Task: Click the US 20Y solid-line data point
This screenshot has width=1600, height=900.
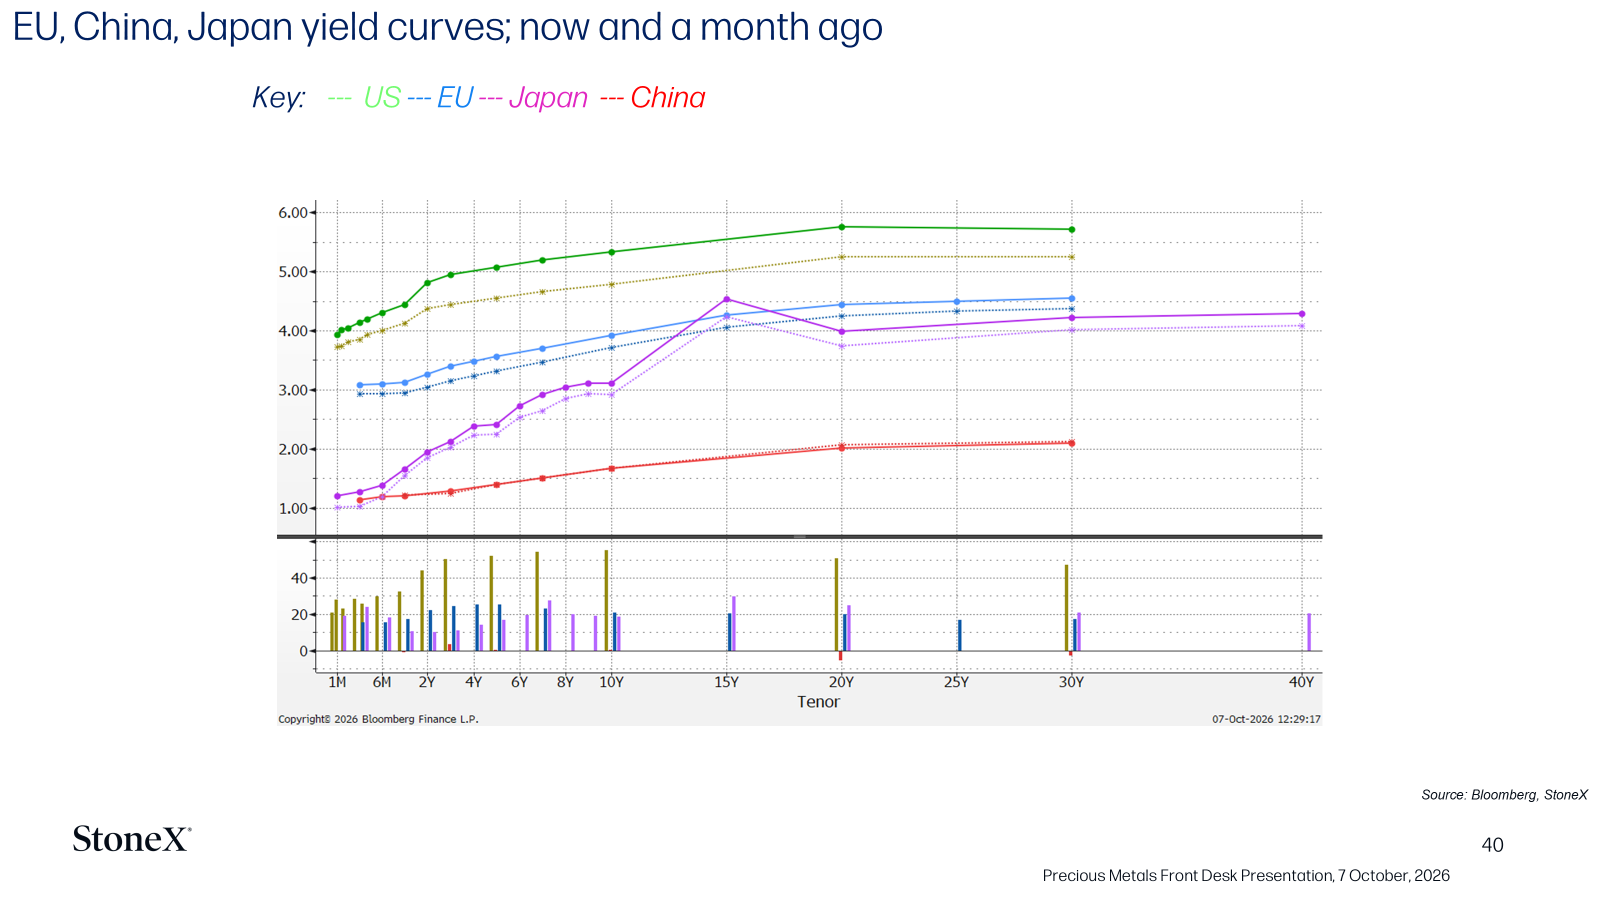Action: click(841, 227)
